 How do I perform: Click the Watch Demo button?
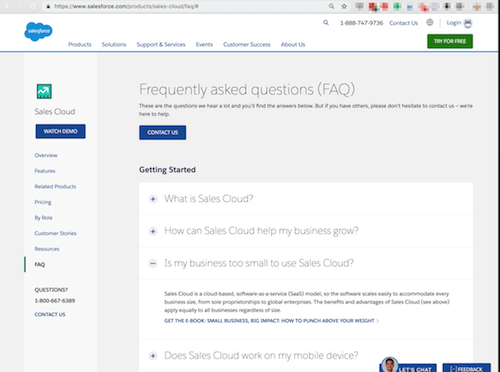pyautogui.click(x=60, y=131)
